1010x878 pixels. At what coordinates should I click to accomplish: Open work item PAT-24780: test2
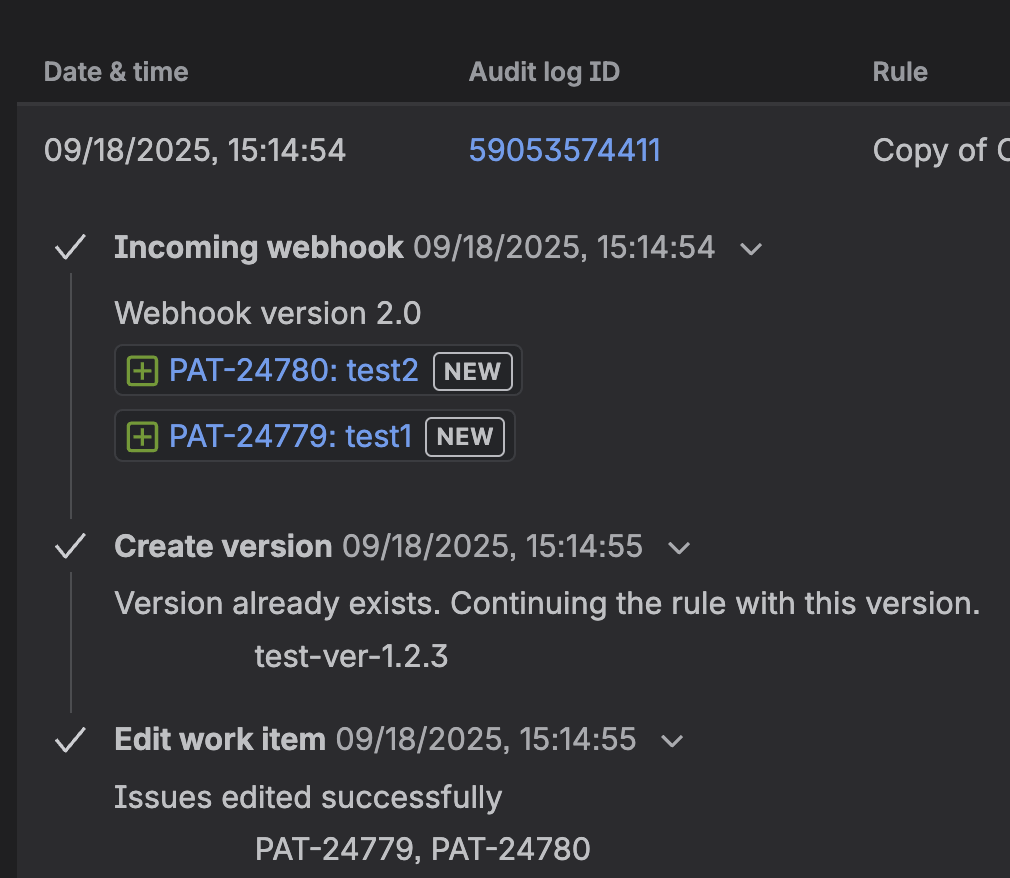(294, 370)
